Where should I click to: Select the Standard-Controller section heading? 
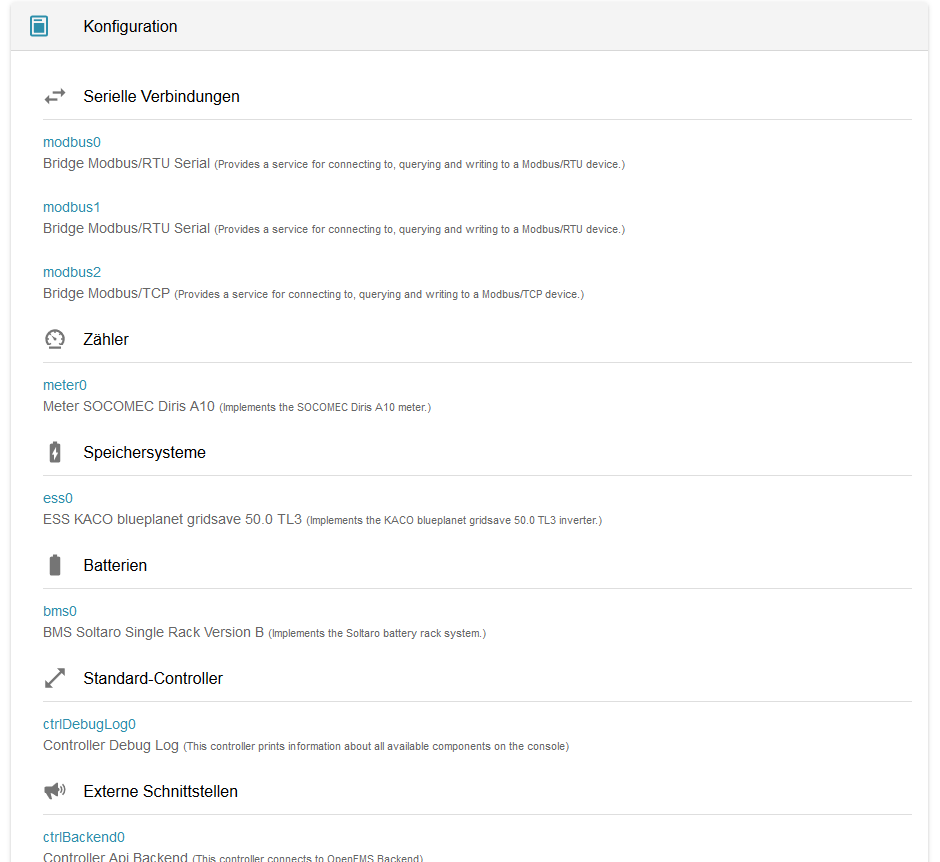click(x=153, y=679)
